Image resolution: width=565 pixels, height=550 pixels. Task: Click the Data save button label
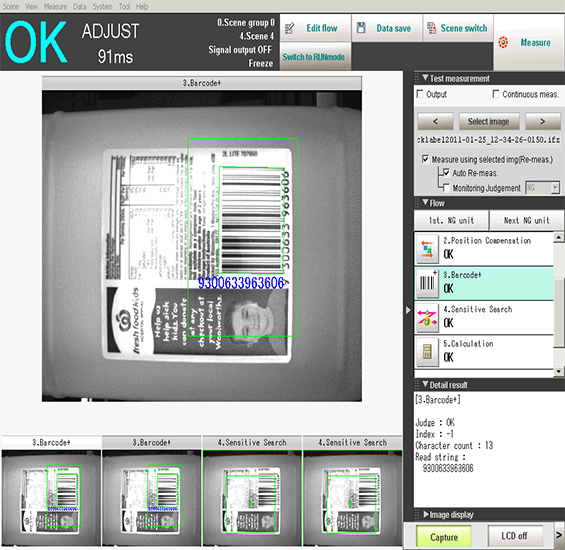[393, 28]
